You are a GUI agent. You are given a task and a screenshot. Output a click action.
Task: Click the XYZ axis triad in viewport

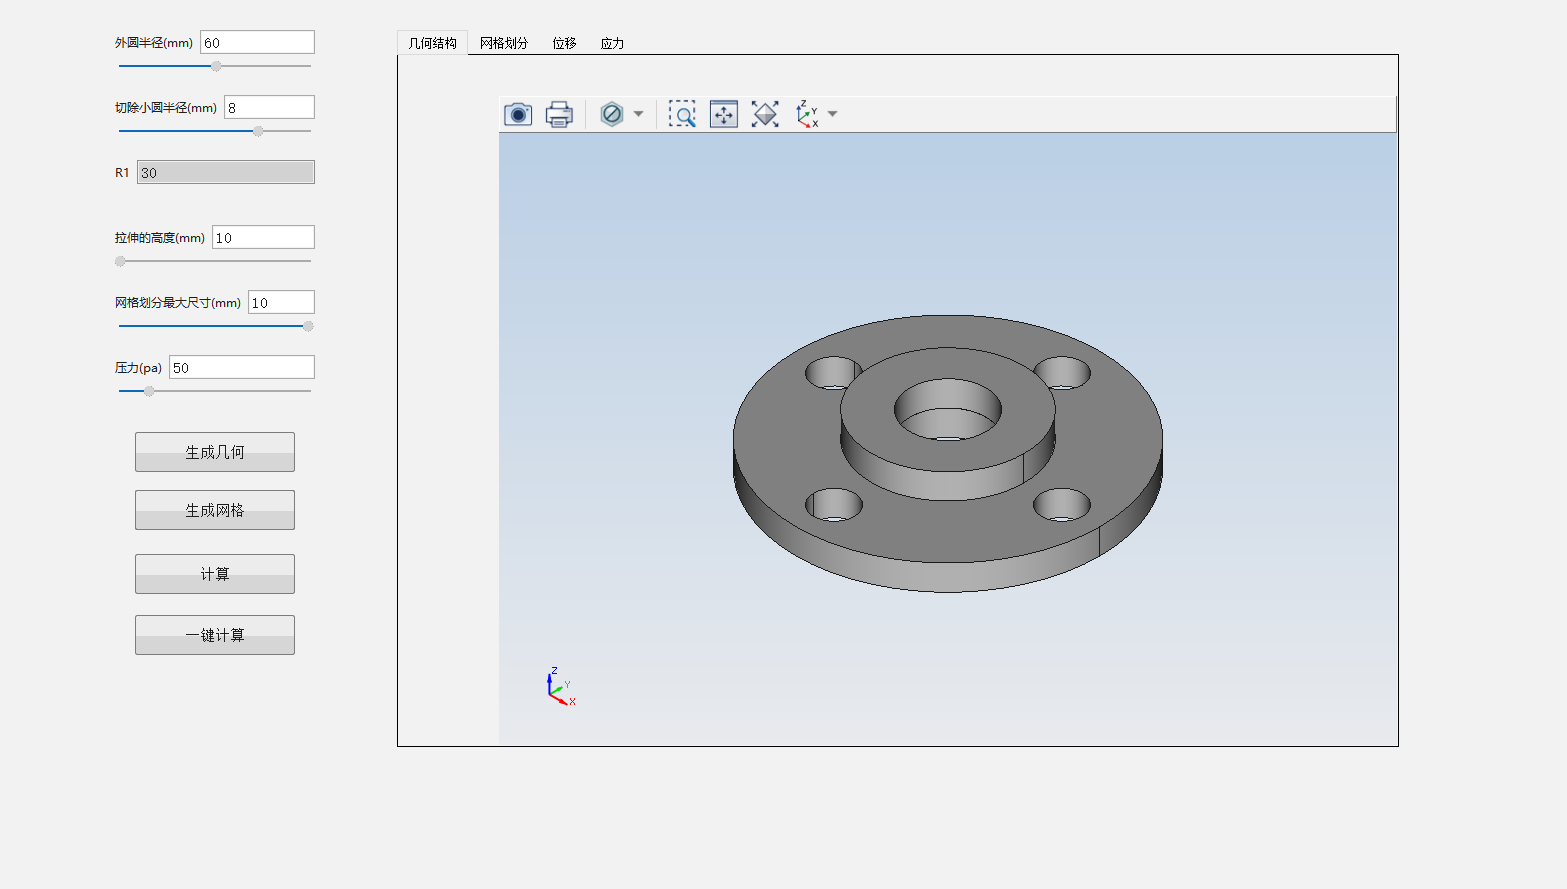click(560, 687)
